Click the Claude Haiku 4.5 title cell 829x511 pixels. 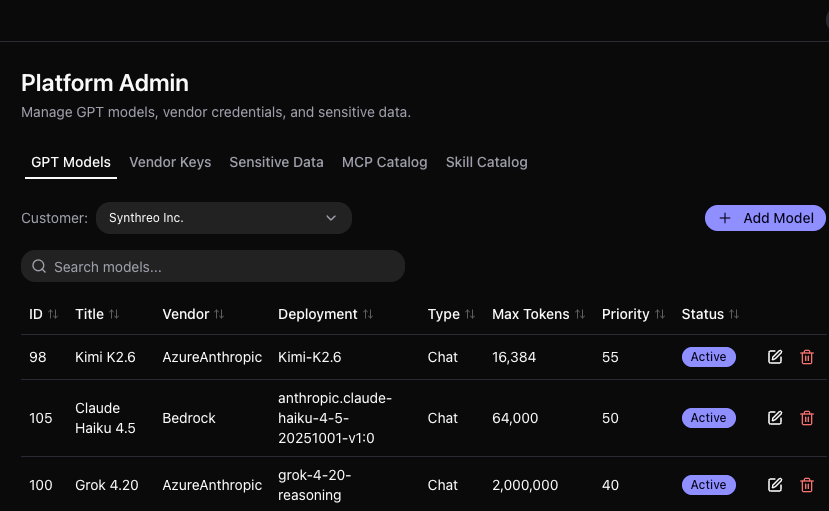[105, 418]
